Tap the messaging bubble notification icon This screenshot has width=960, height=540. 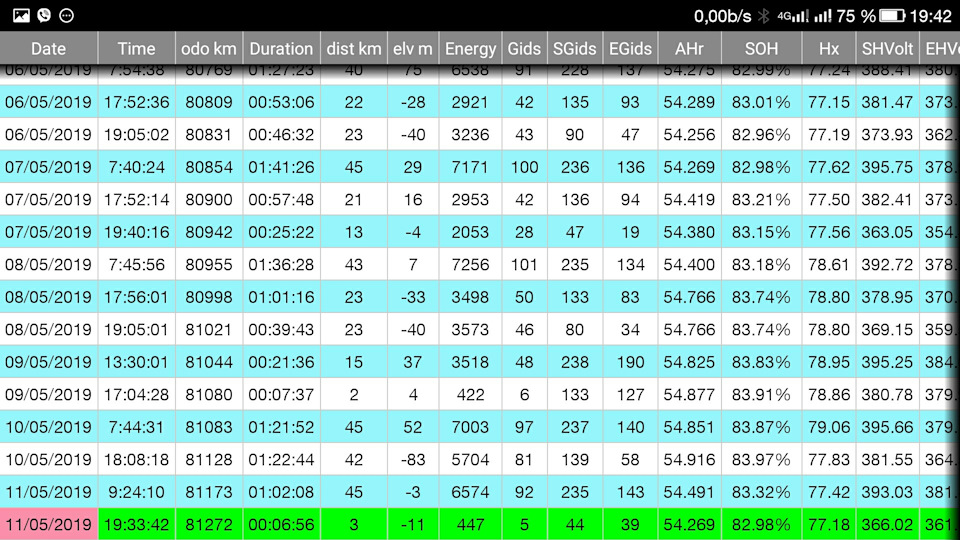coord(66,15)
